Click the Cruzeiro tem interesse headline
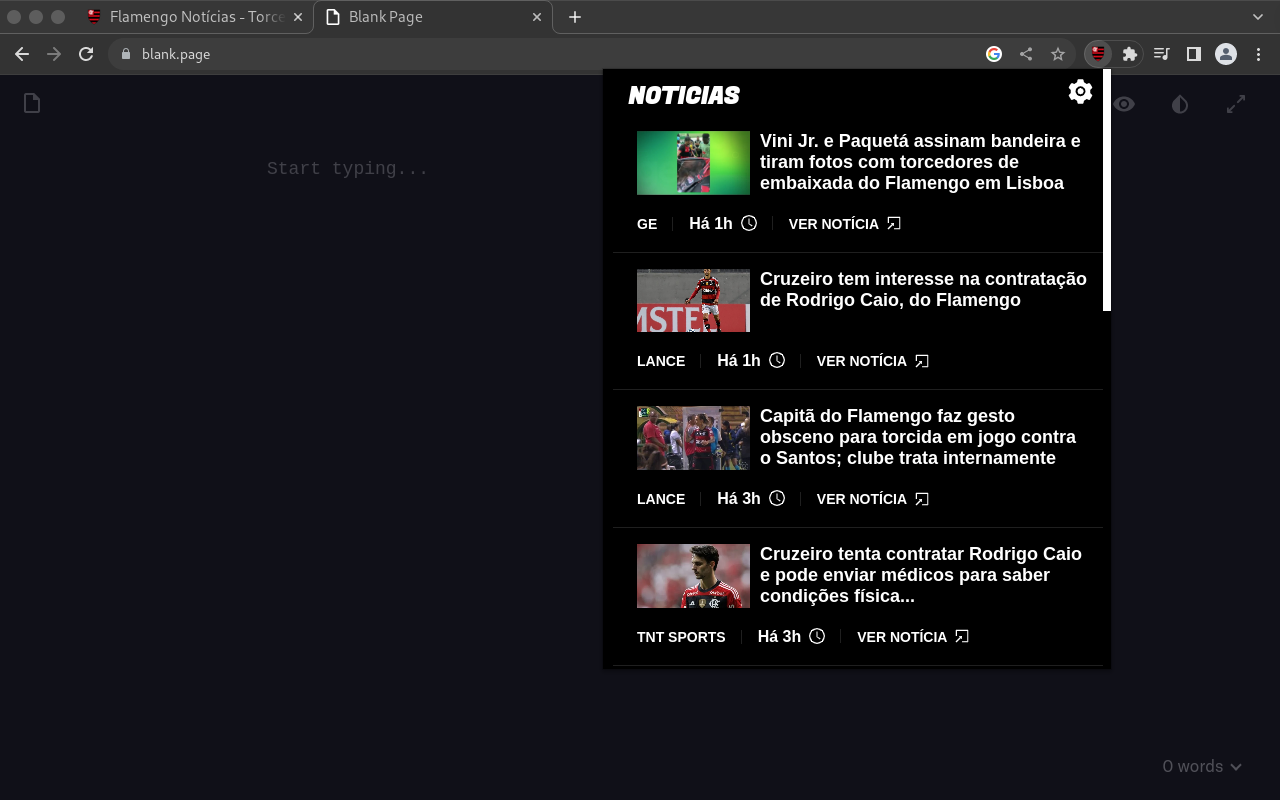1280x800 pixels. 923,290
